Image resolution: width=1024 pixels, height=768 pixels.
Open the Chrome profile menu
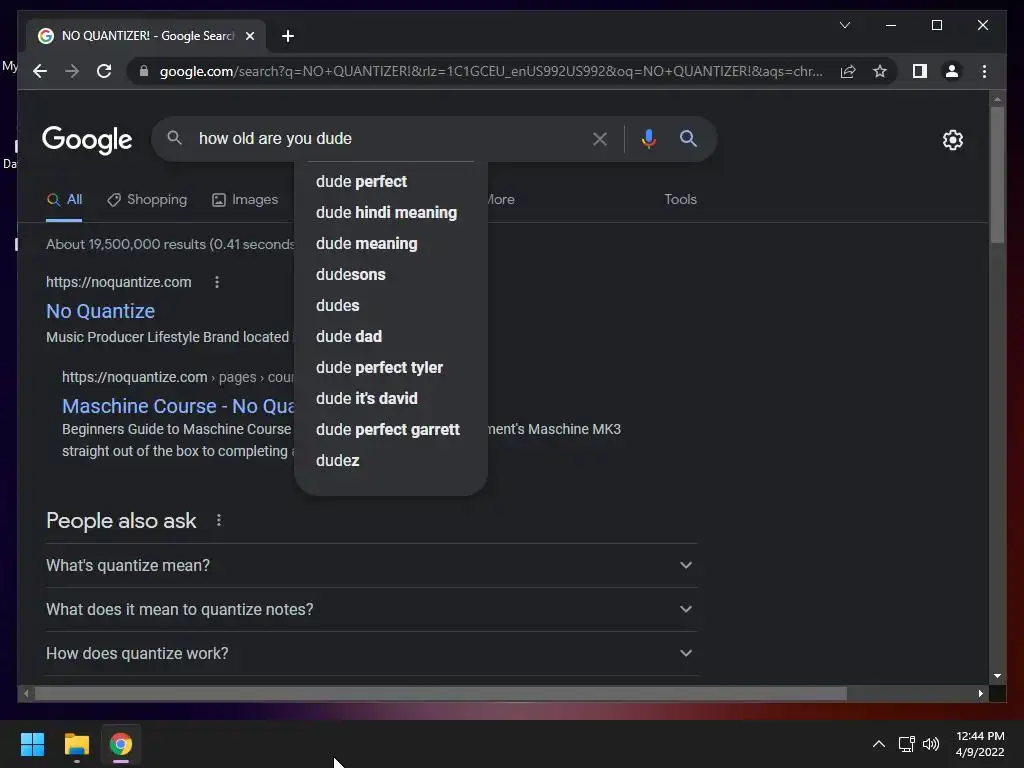coord(952,71)
